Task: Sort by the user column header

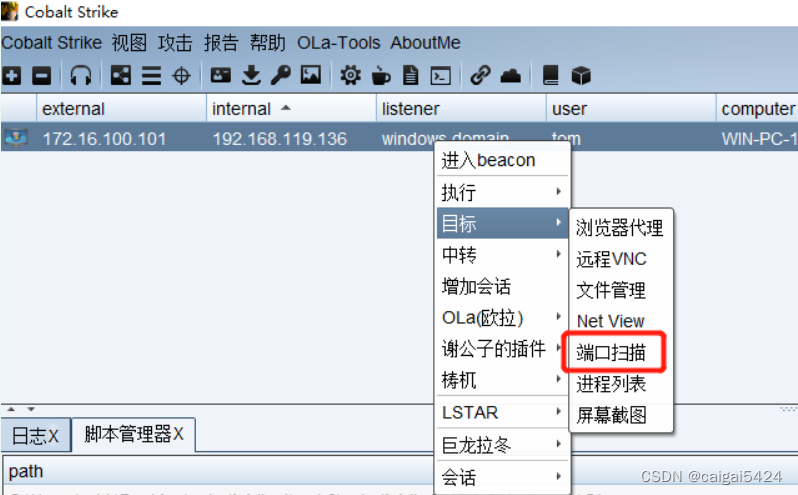Action: coord(631,108)
